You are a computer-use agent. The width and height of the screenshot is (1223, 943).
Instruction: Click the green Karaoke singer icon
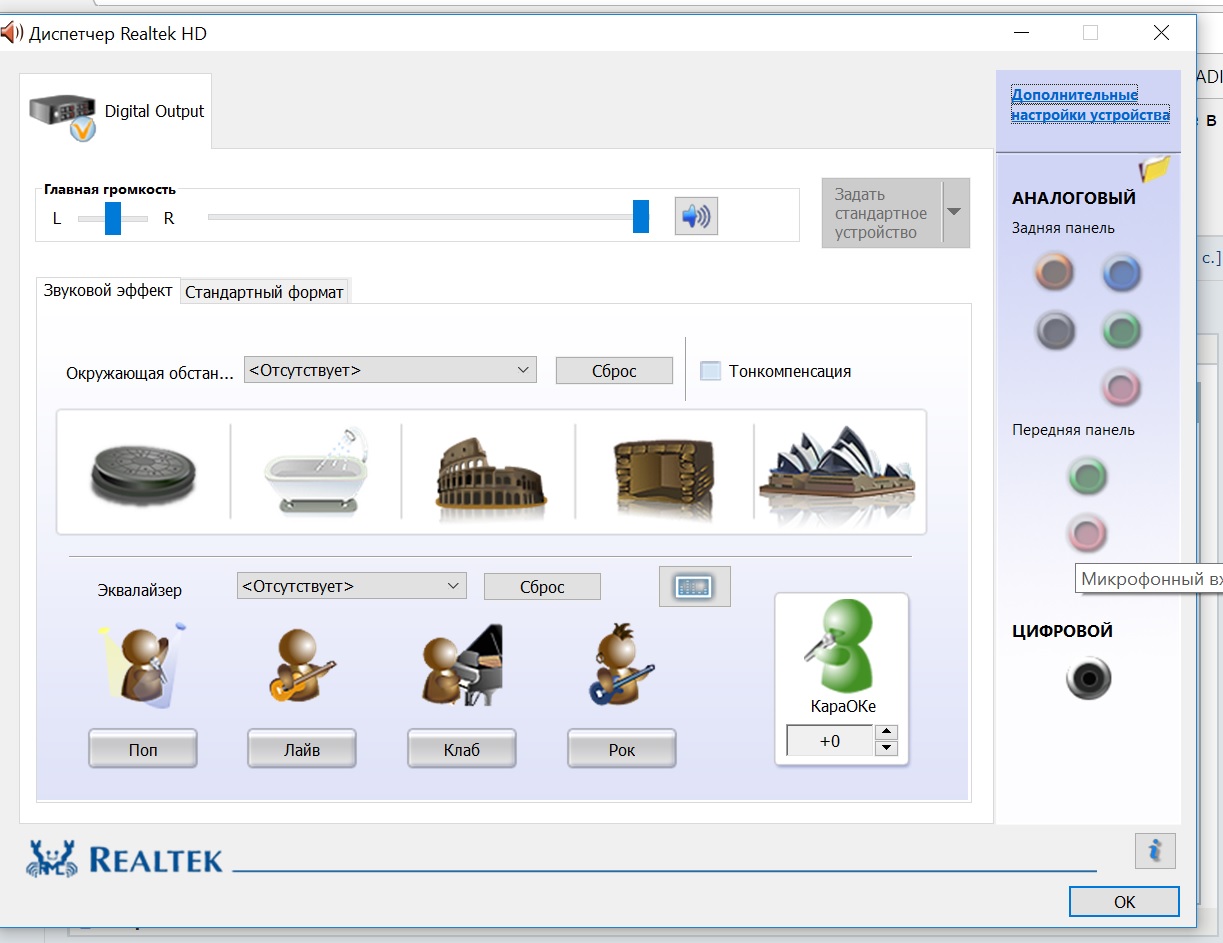point(840,647)
